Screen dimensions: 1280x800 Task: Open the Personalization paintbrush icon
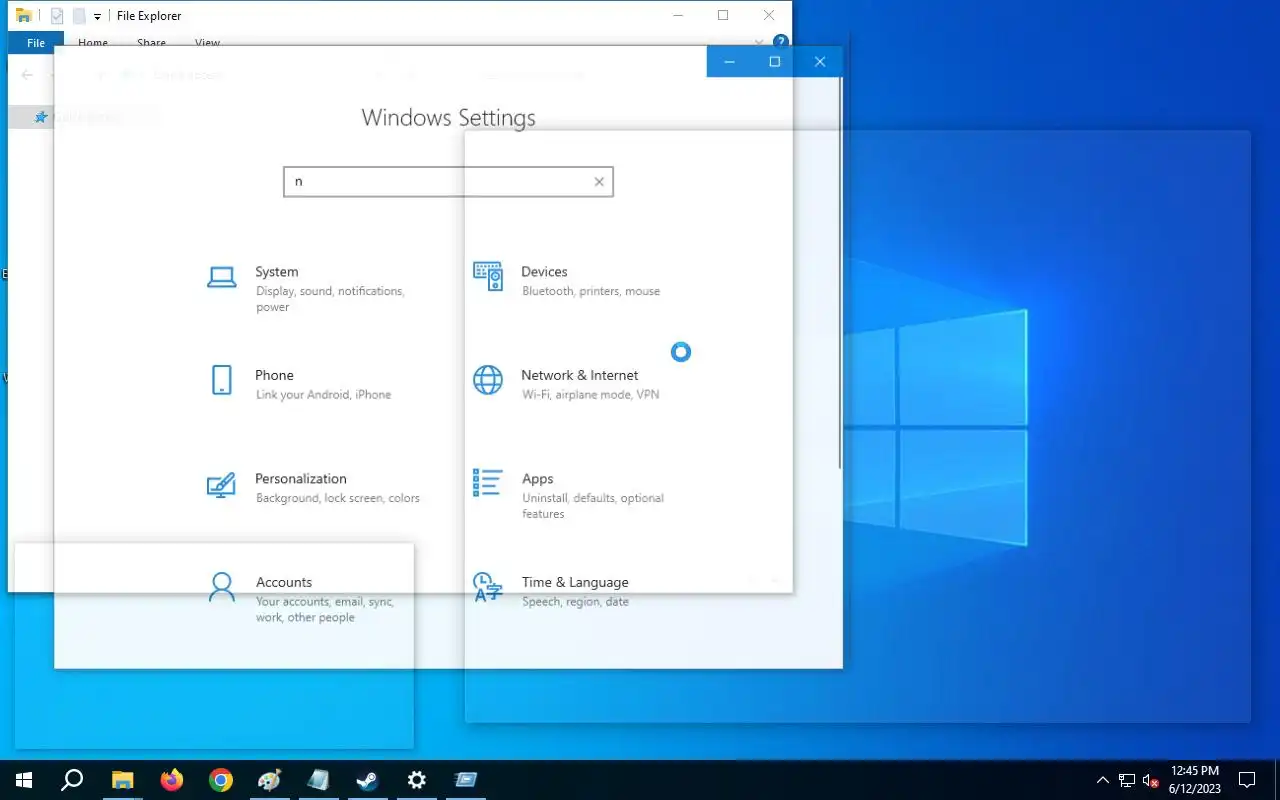pos(221,486)
